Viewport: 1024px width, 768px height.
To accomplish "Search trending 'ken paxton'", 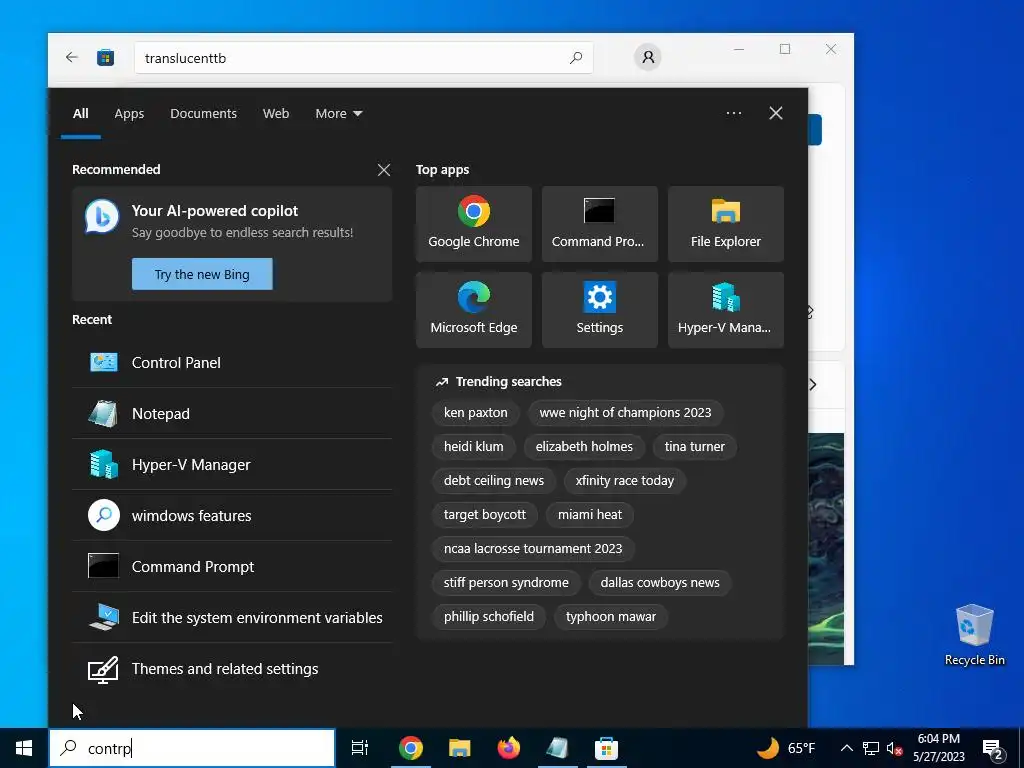I will (475, 413).
